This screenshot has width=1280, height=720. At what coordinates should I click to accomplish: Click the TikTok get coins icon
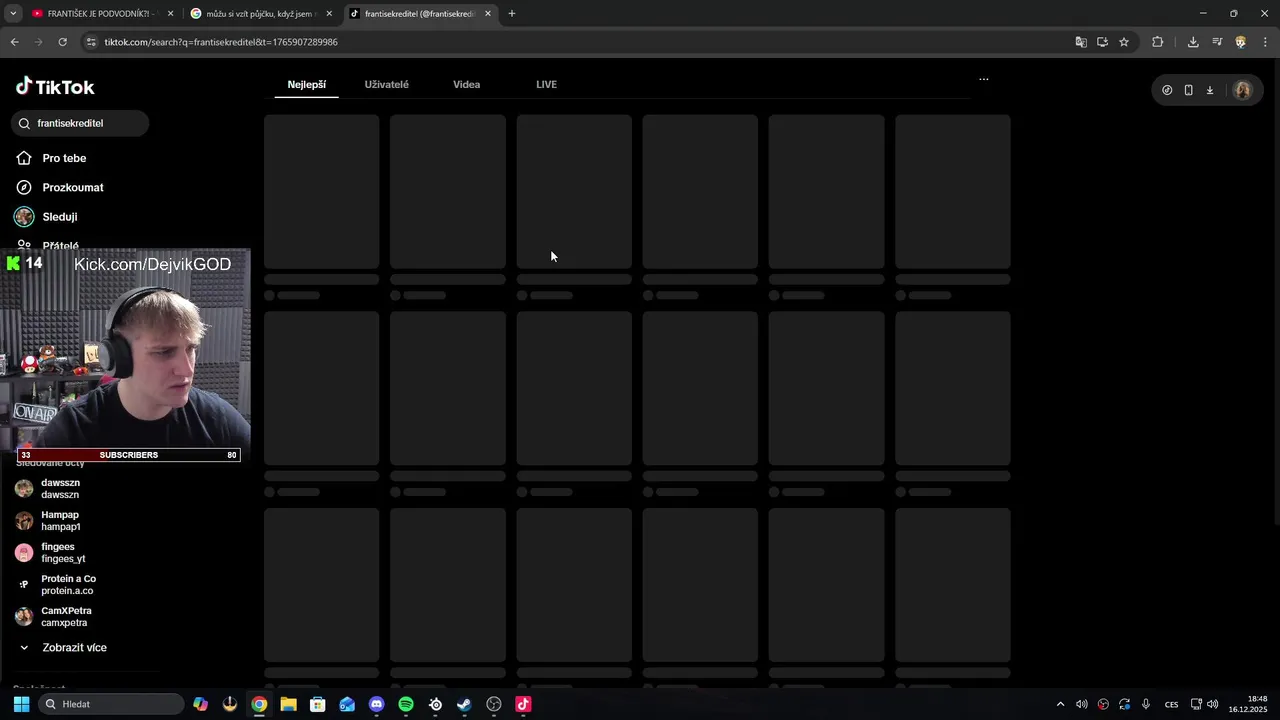1167,90
